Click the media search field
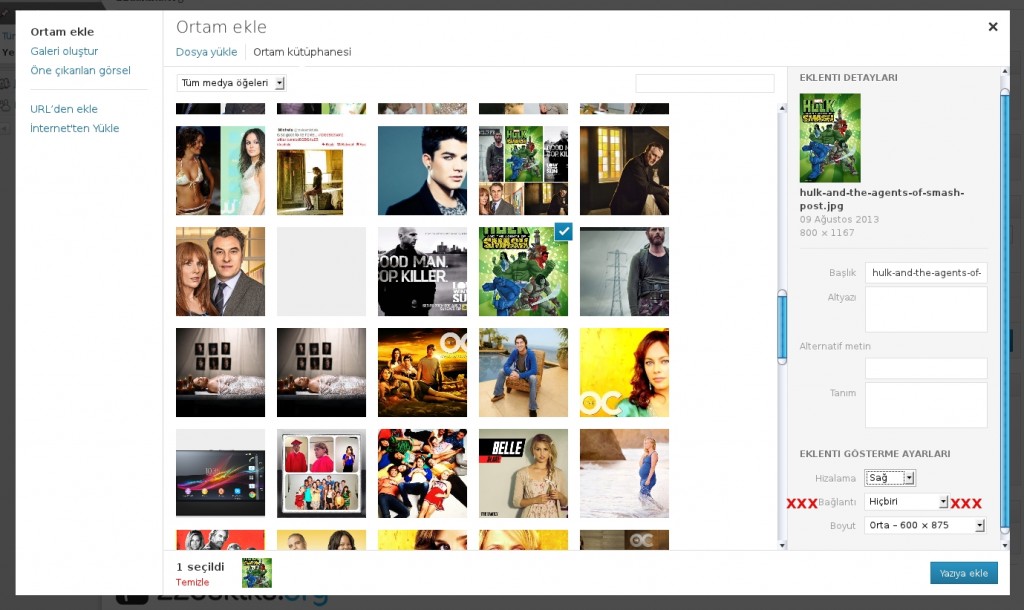The width and height of the screenshot is (1024, 610). coord(704,83)
